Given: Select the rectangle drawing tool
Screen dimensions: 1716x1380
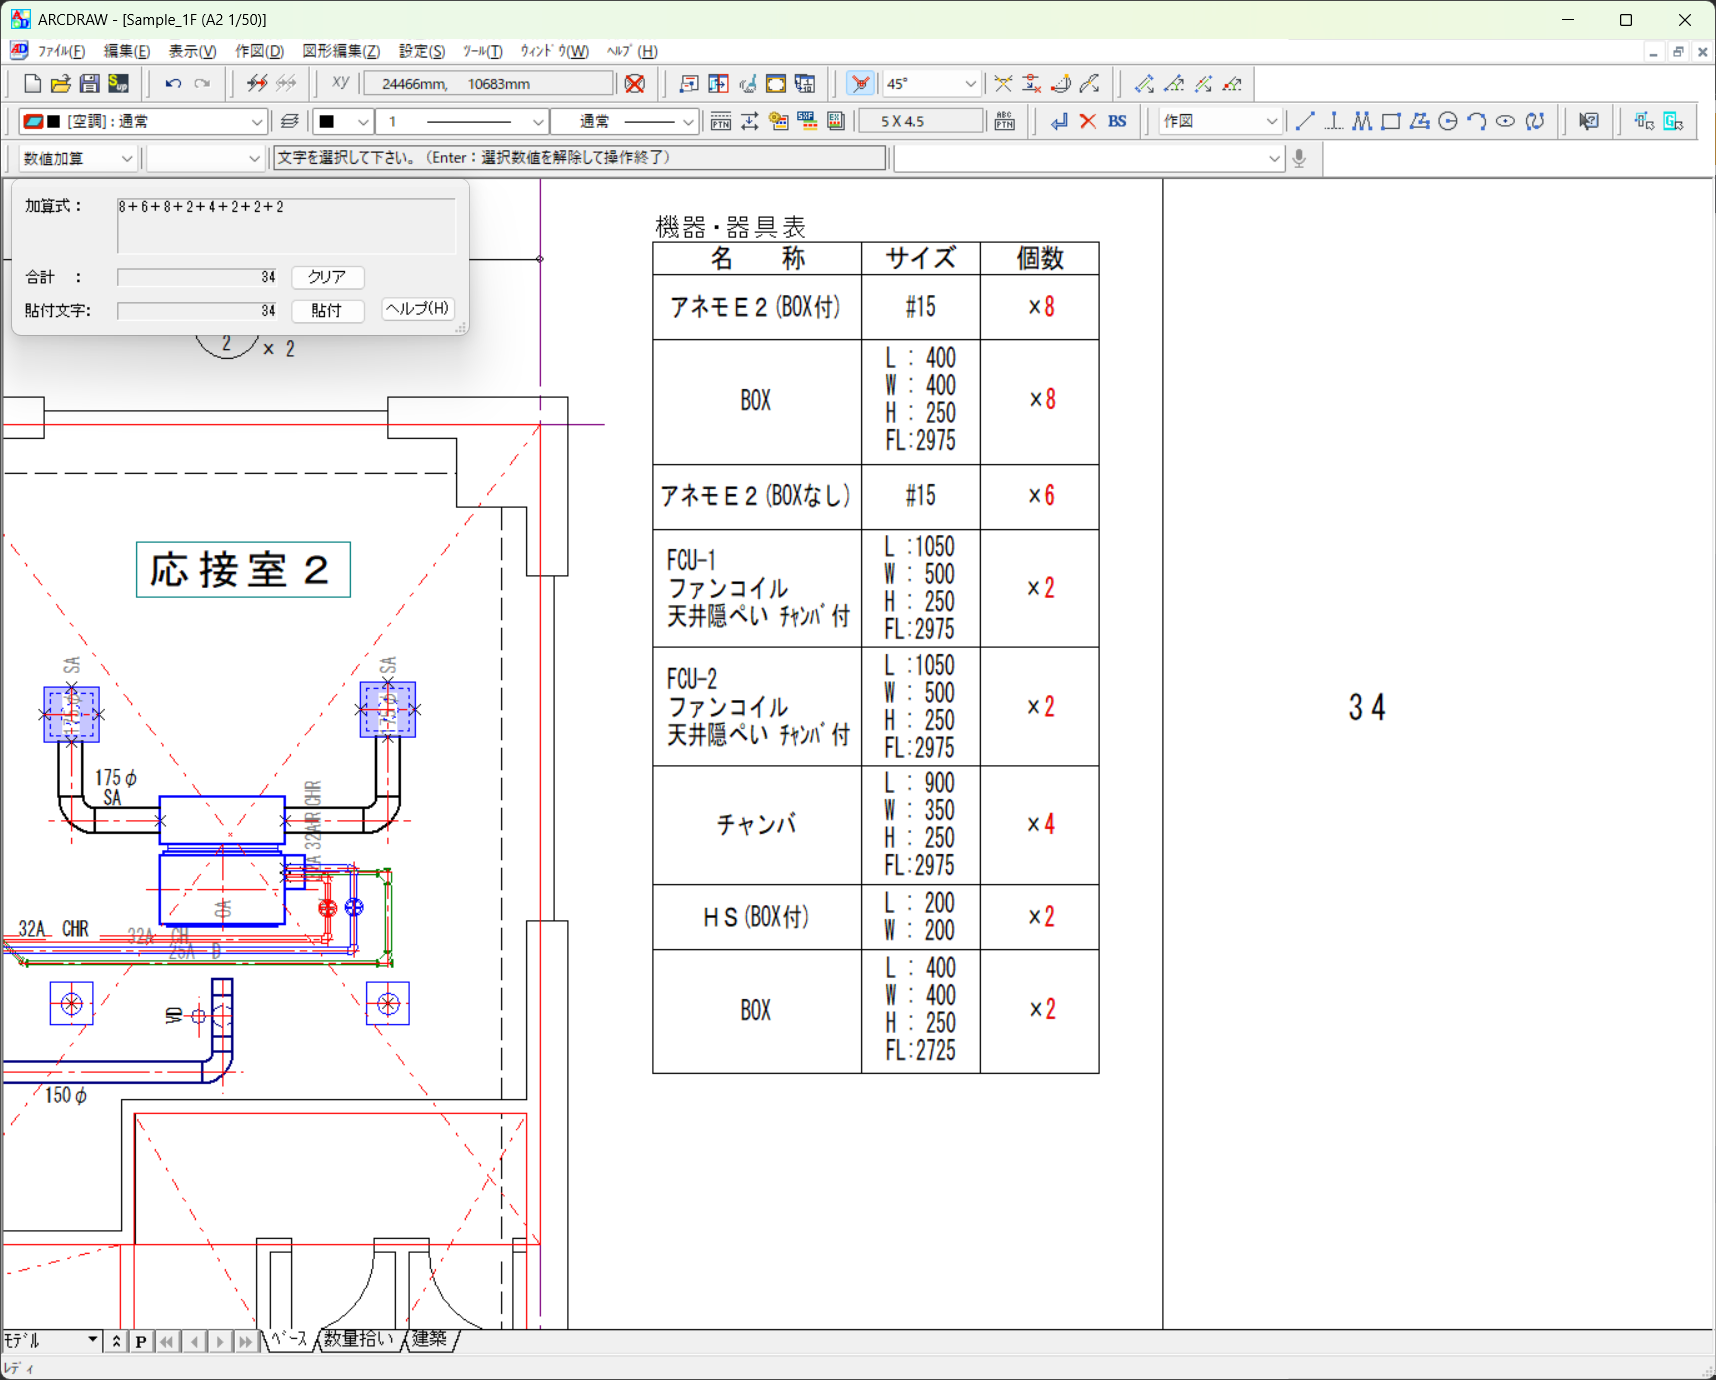Looking at the screenshot, I should (x=1391, y=121).
